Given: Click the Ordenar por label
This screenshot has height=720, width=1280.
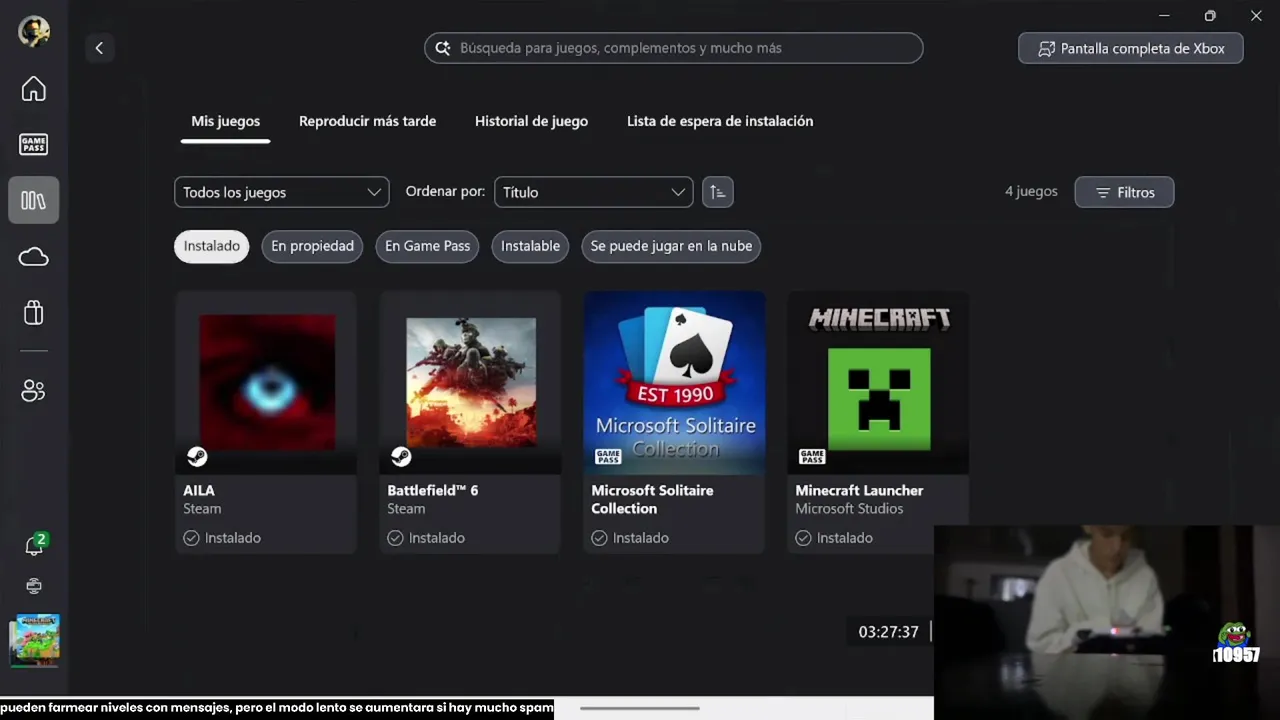Looking at the screenshot, I should pos(445,191).
